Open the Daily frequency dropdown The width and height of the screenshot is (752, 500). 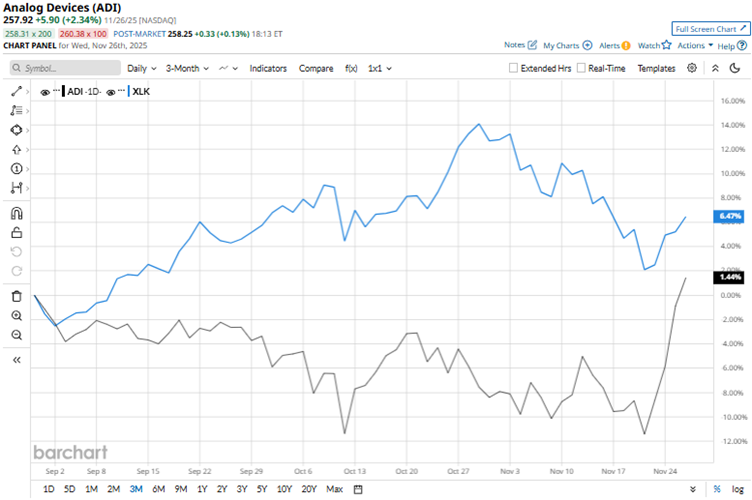coord(142,69)
